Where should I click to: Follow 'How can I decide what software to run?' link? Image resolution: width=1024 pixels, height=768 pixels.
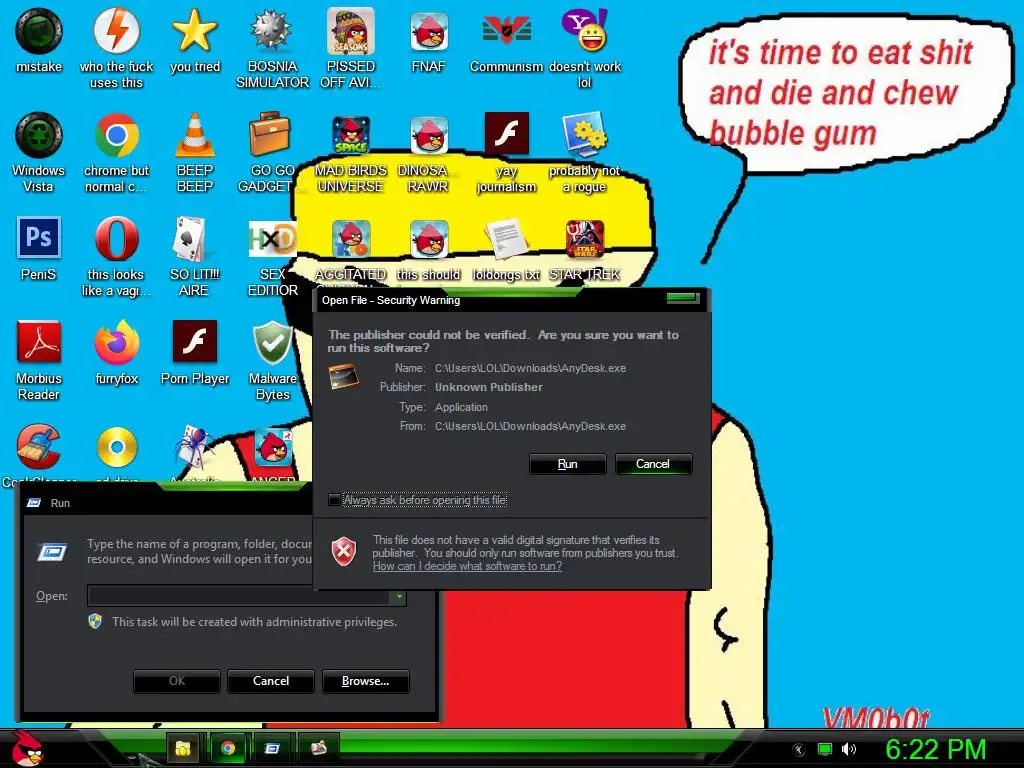pyautogui.click(x=467, y=566)
